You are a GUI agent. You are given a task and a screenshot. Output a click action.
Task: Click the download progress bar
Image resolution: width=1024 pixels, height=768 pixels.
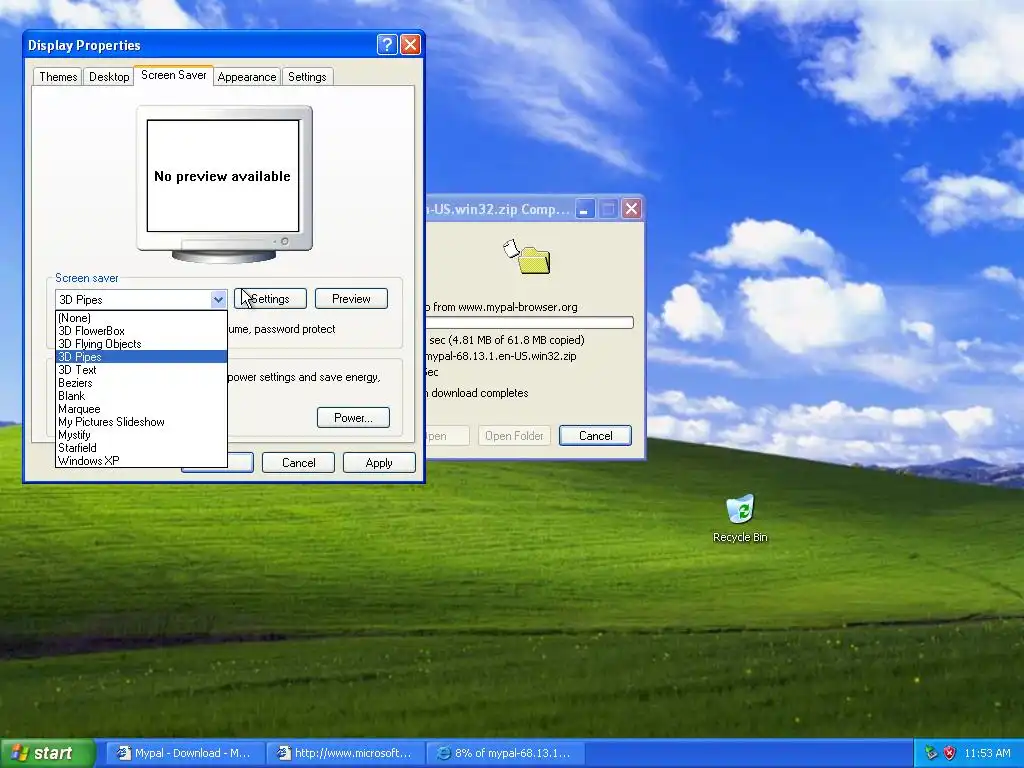point(530,323)
